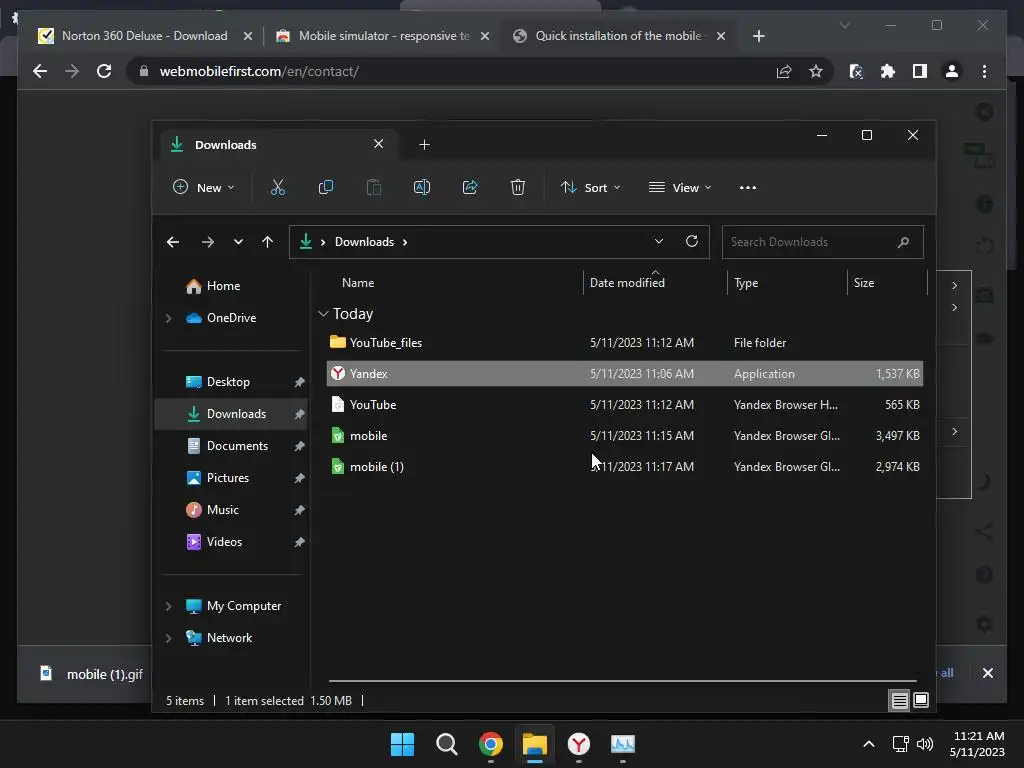This screenshot has height=768, width=1024.
Task: Close the Chrome downloads bar
Action: click(x=987, y=673)
